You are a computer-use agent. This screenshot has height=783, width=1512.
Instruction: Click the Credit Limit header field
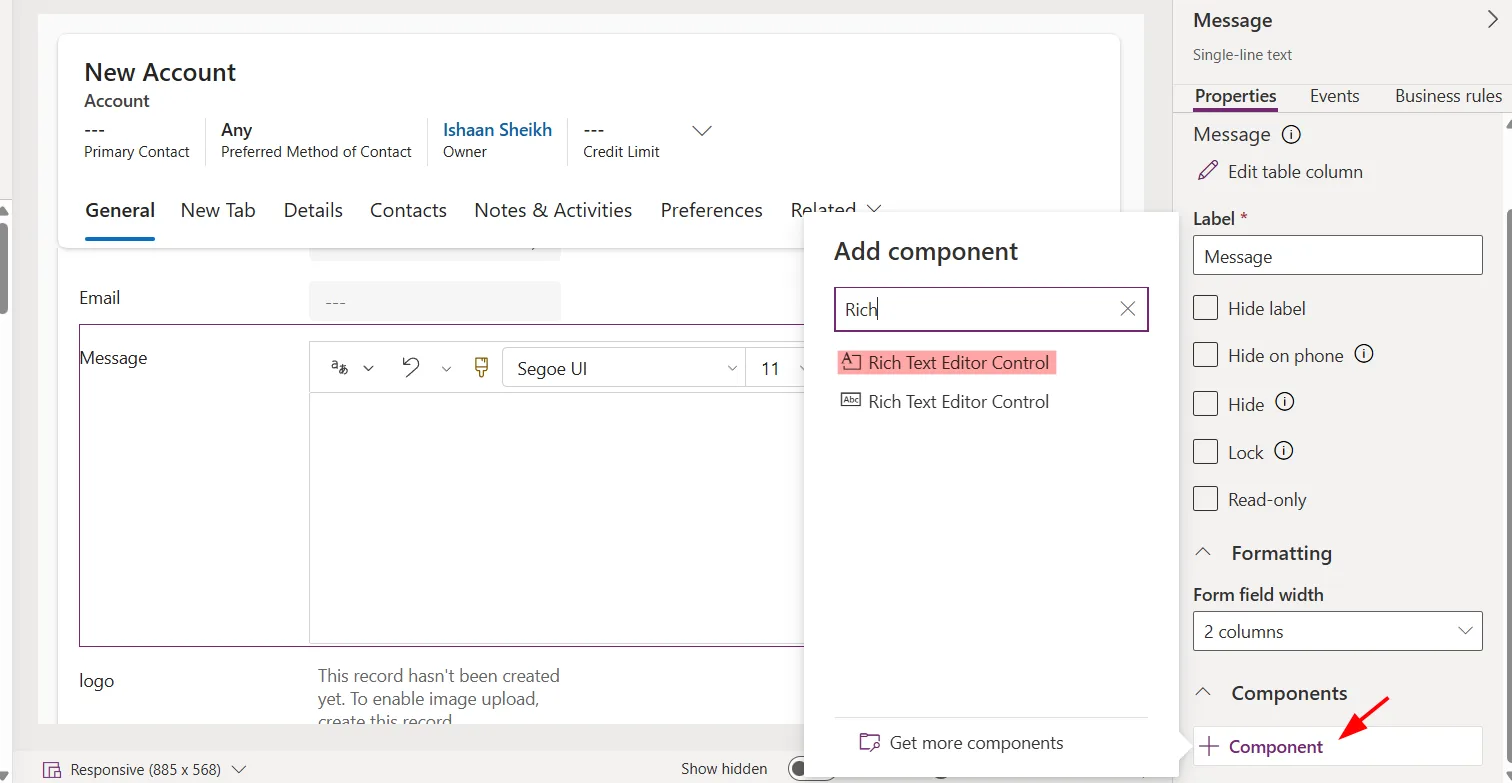click(621, 140)
